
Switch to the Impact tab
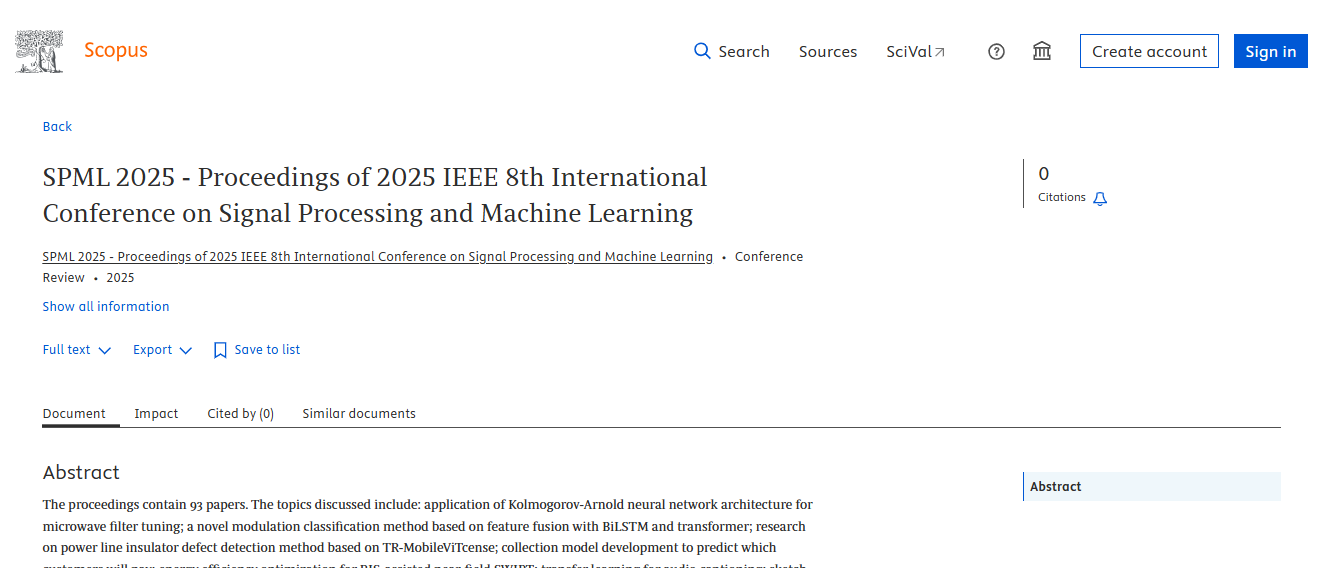[x=156, y=413]
